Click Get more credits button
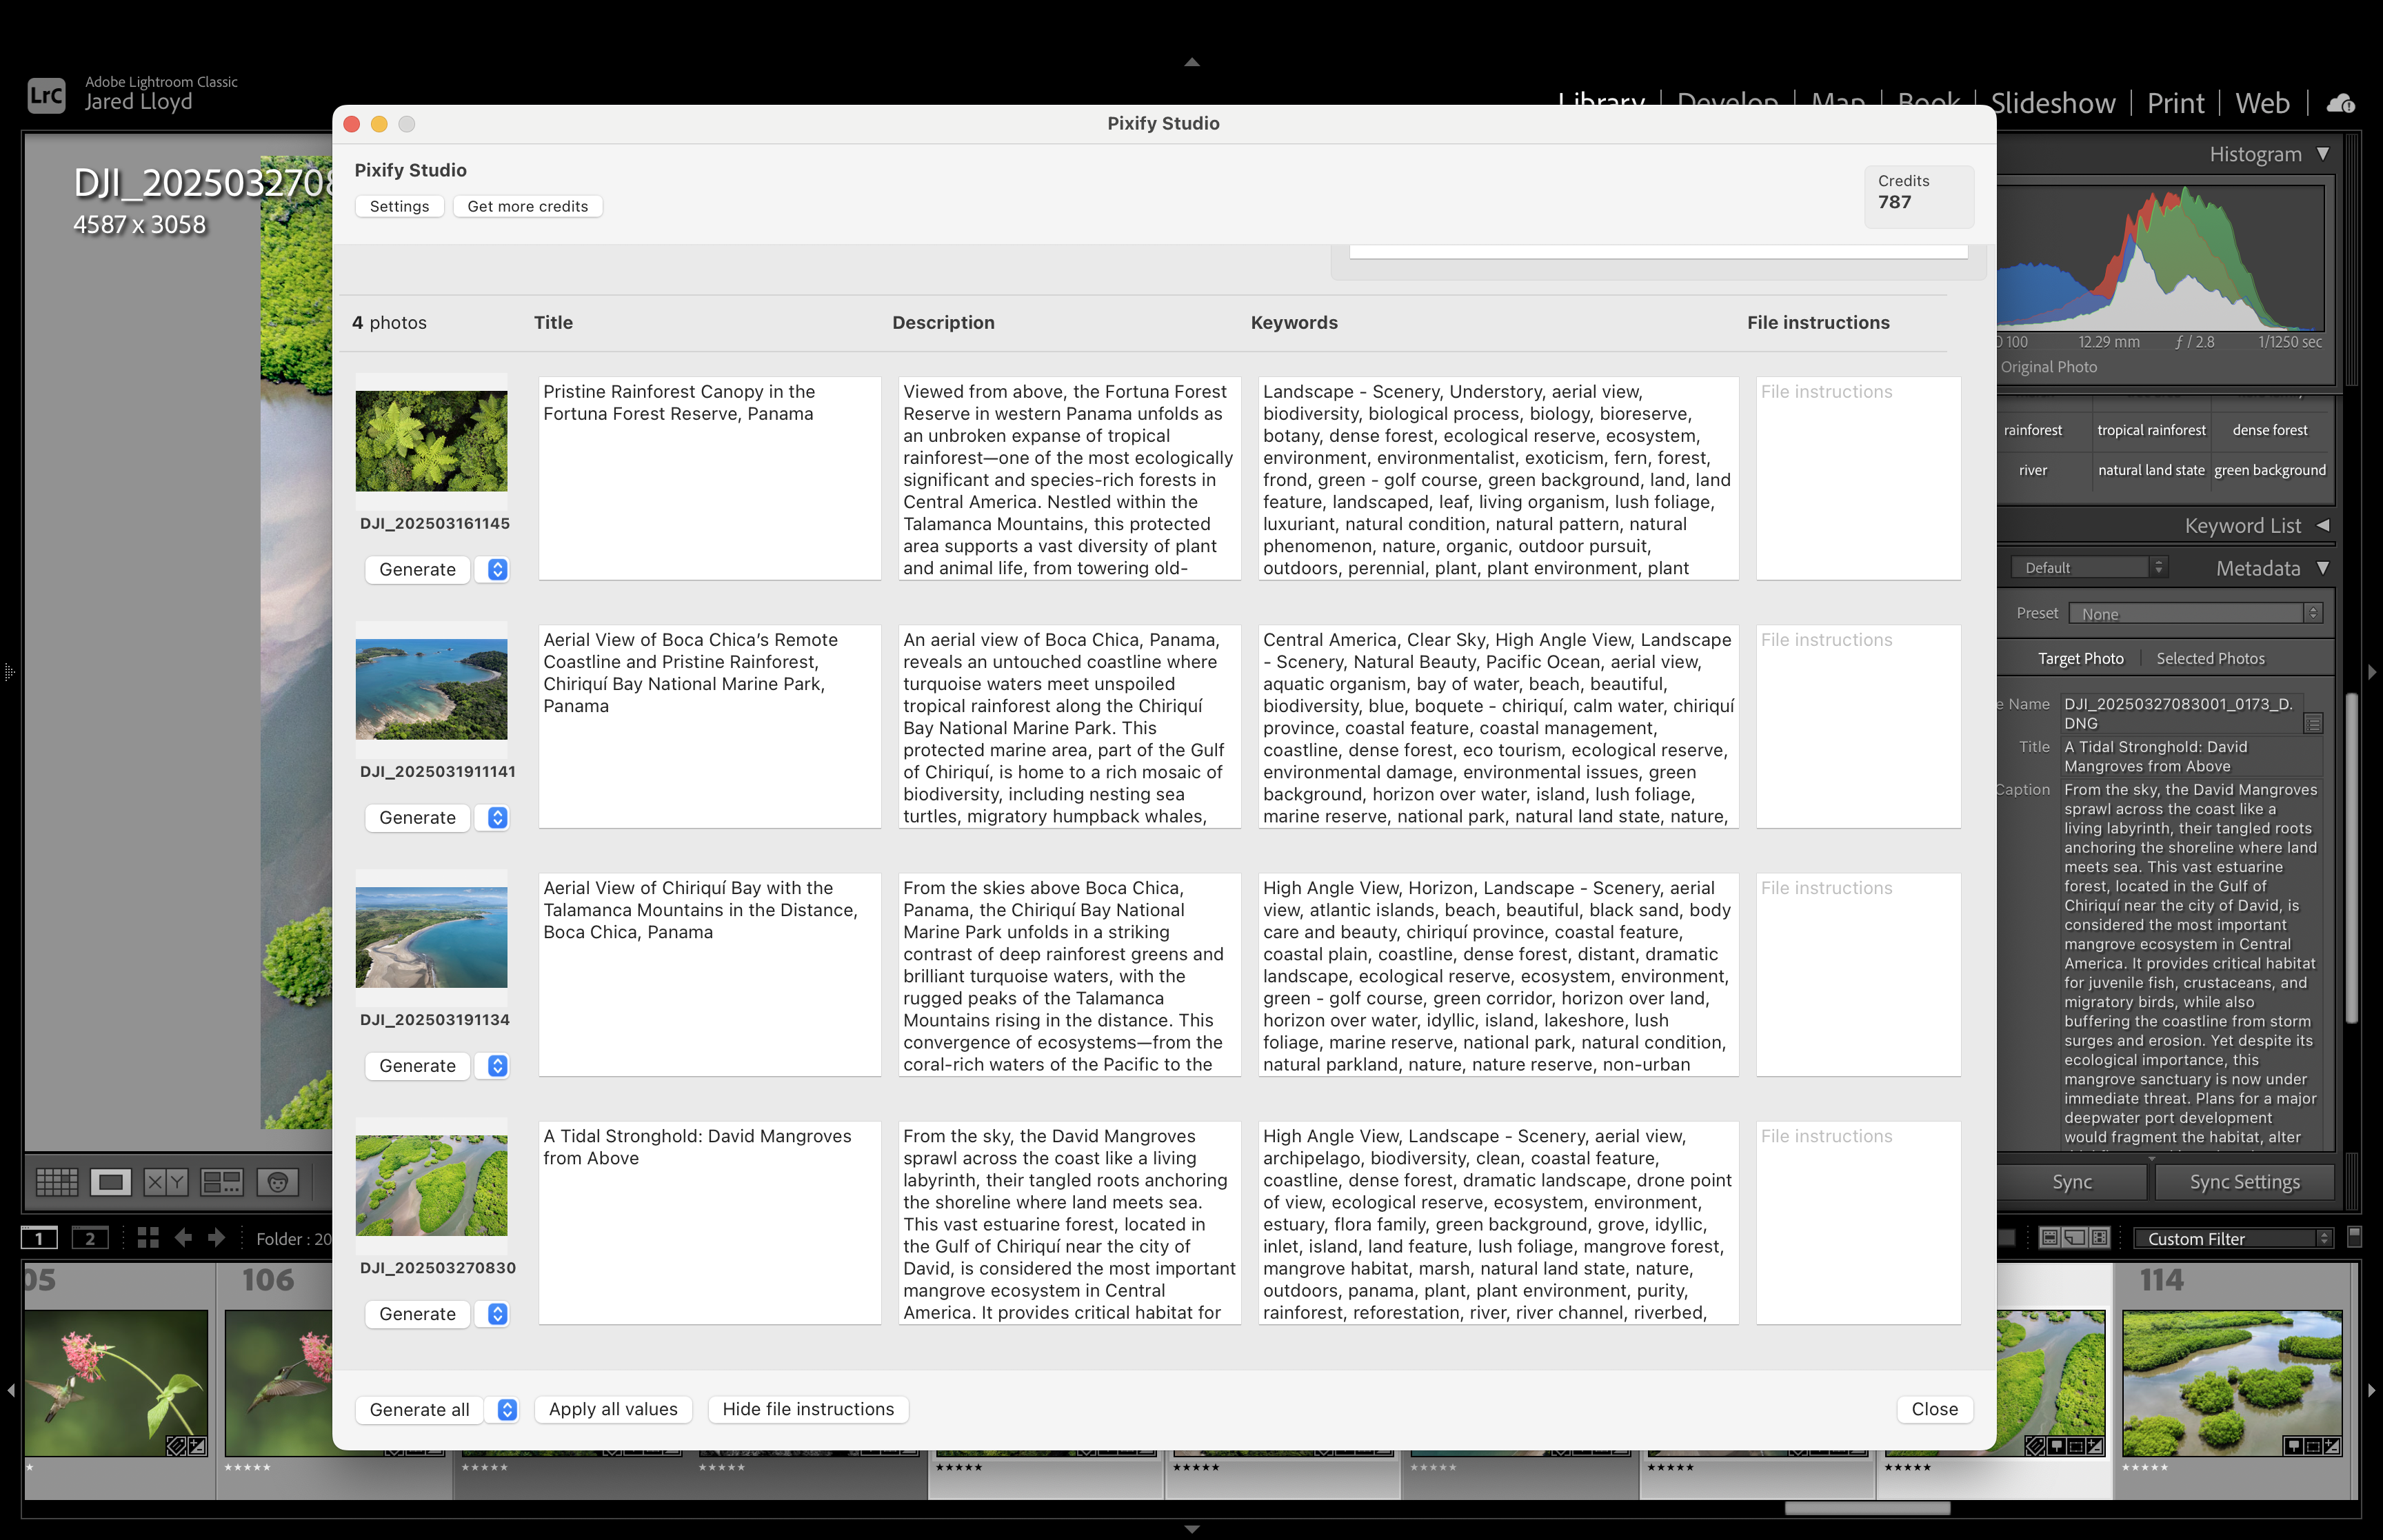Viewport: 2383px width, 1540px height. 527,206
